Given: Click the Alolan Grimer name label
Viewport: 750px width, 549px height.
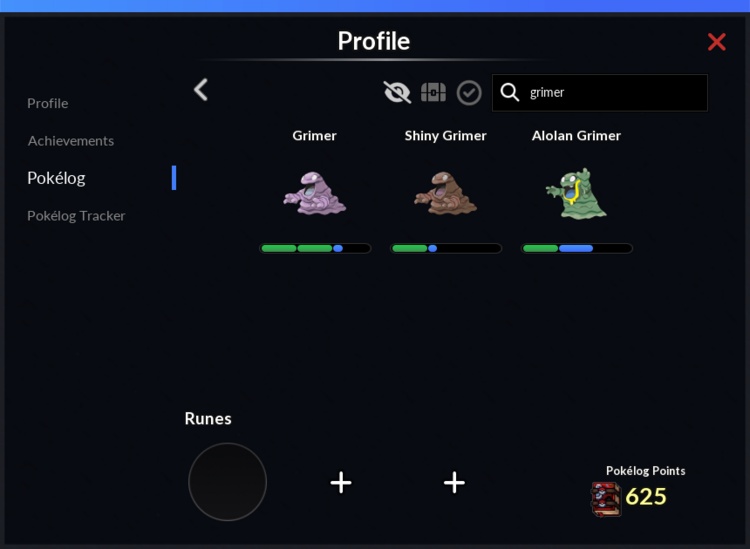Looking at the screenshot, I should 576,136.
